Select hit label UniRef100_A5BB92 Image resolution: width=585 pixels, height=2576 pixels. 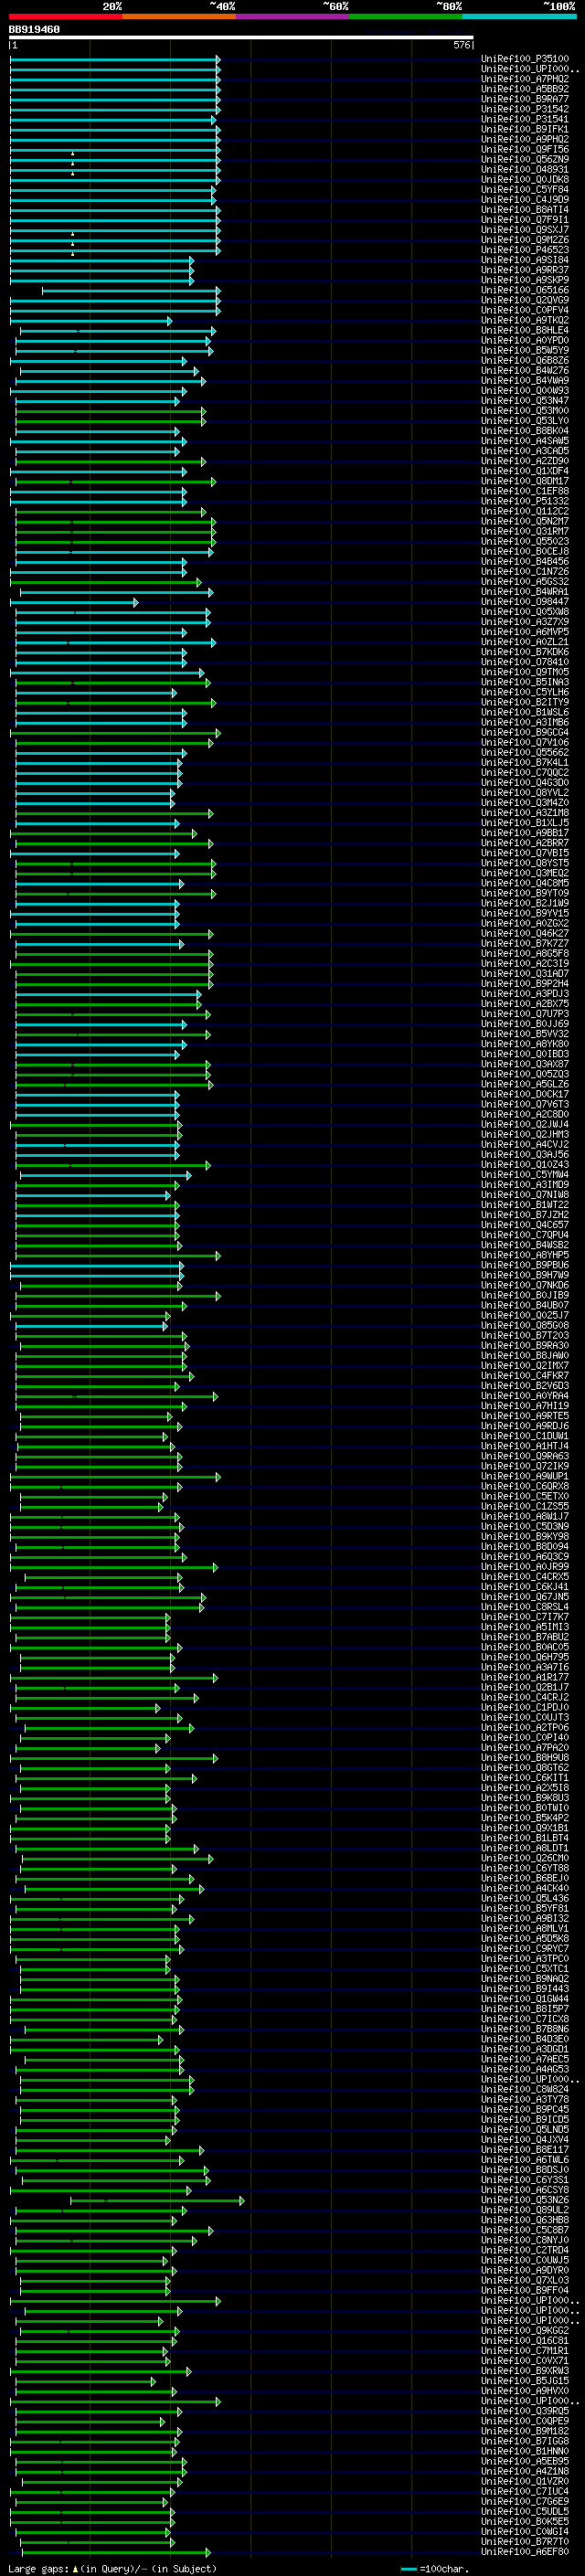click(525, 89)
